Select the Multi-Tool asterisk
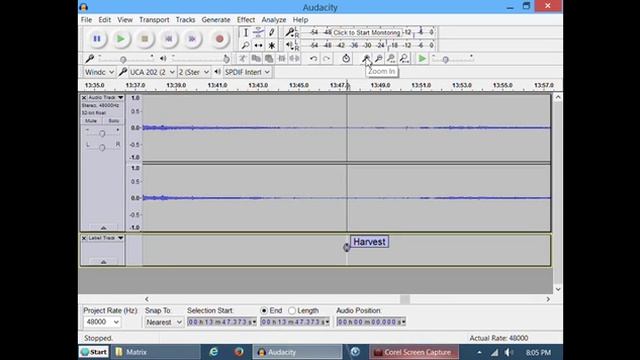 point(271,45)
